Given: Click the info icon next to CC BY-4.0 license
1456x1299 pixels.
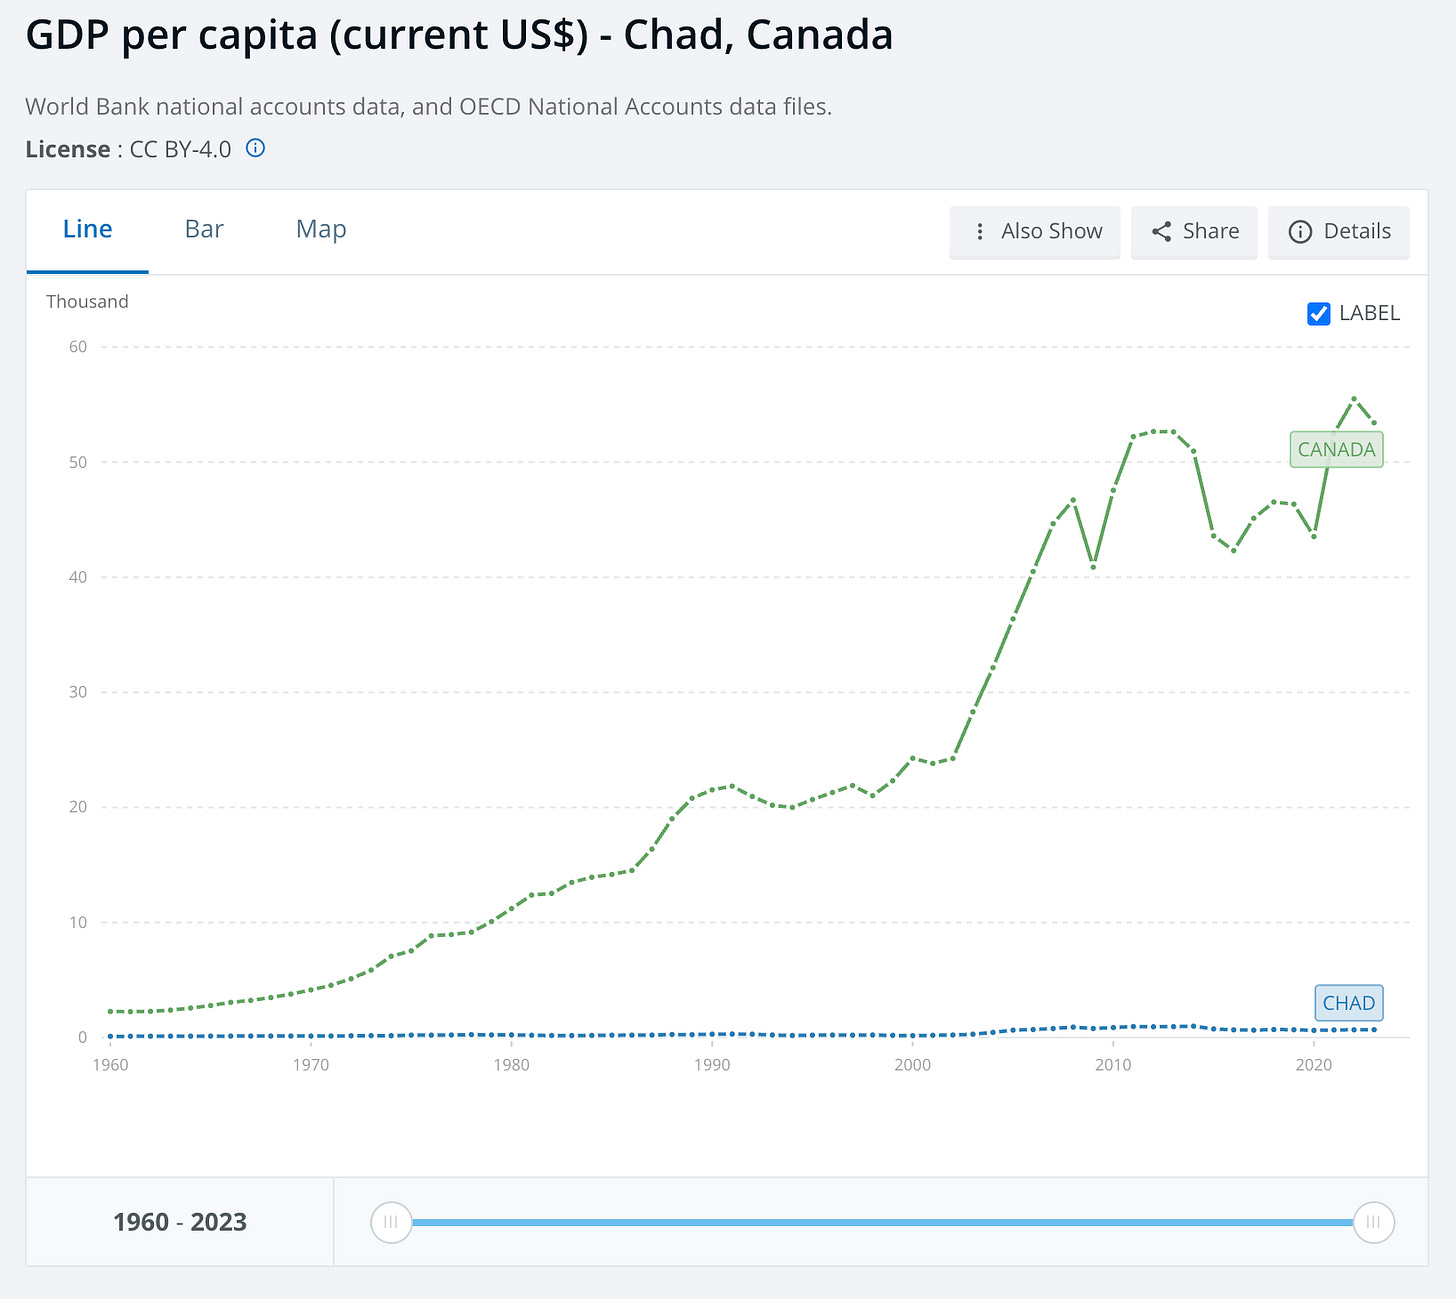Looking at the screenshot, I should click(x=255, y=147).
